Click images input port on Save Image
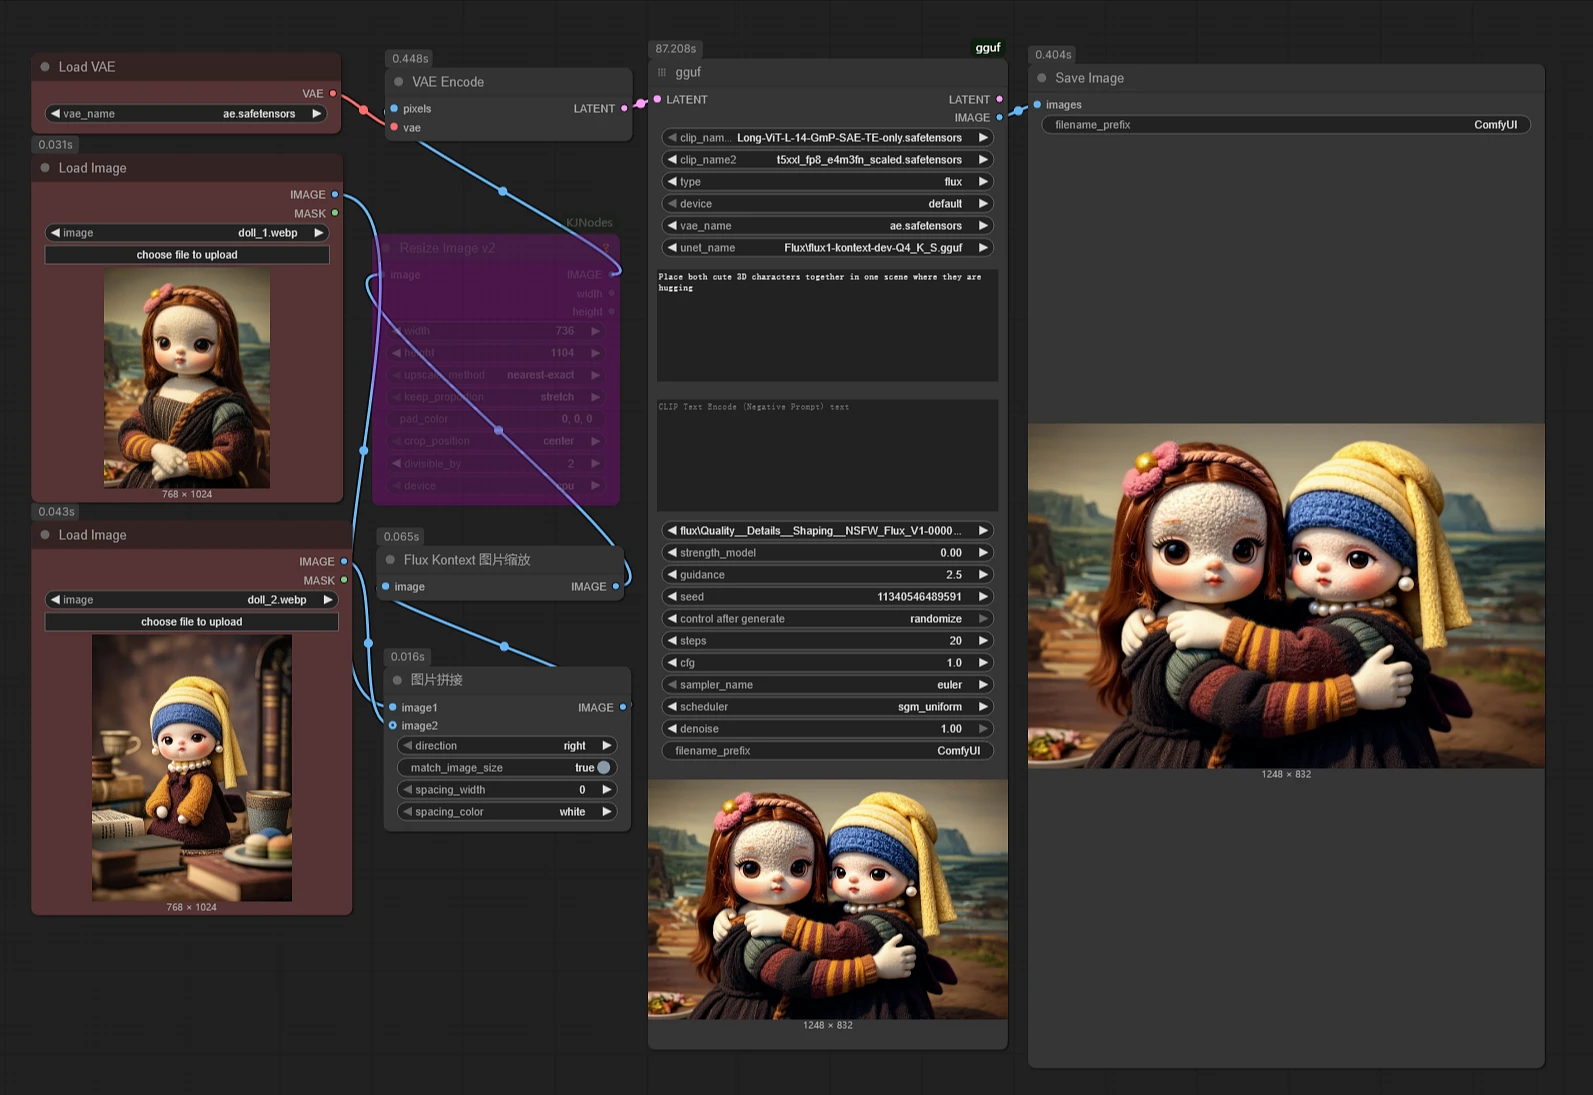Image resolution: width=1593 pixels, height=1095 pixels. (x=1037, y=104)
